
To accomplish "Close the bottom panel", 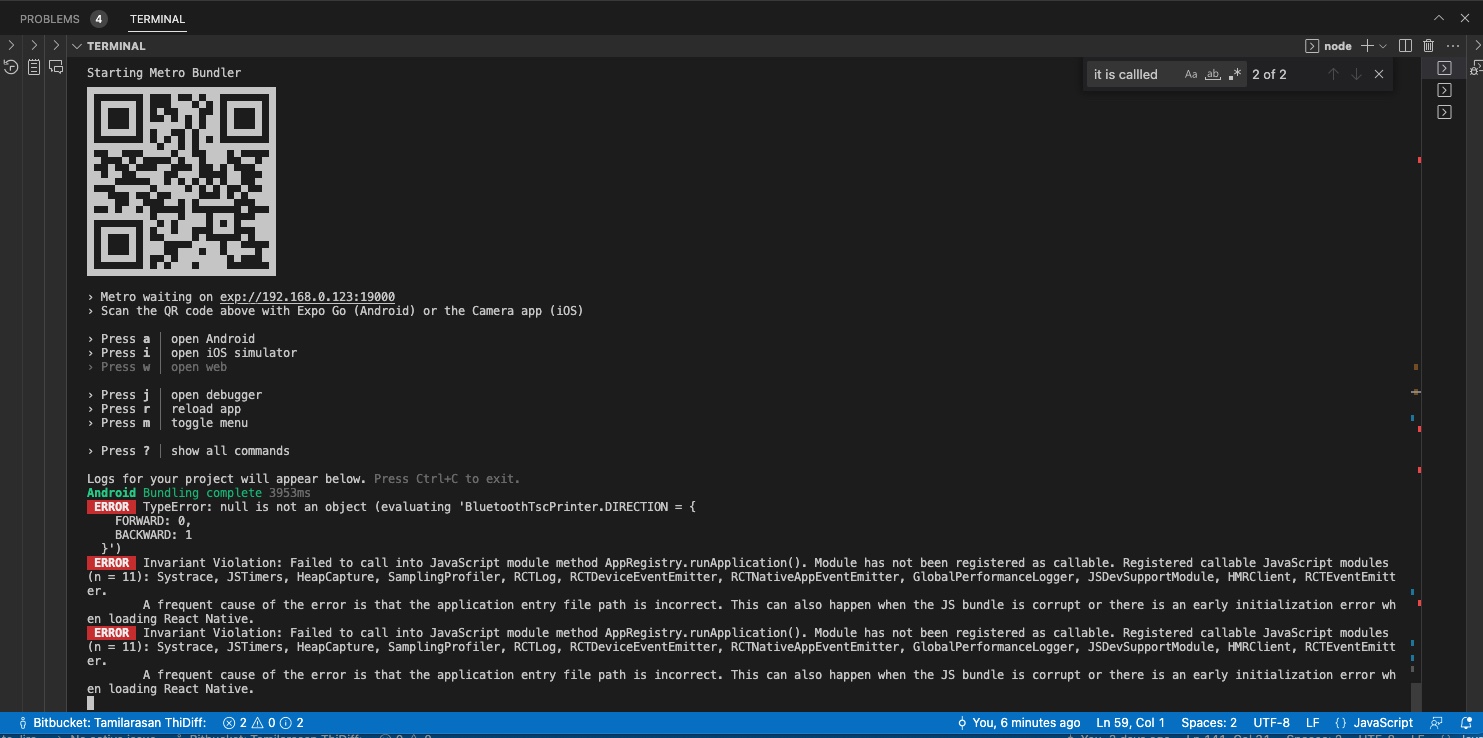I will (x=1466, y=18).
